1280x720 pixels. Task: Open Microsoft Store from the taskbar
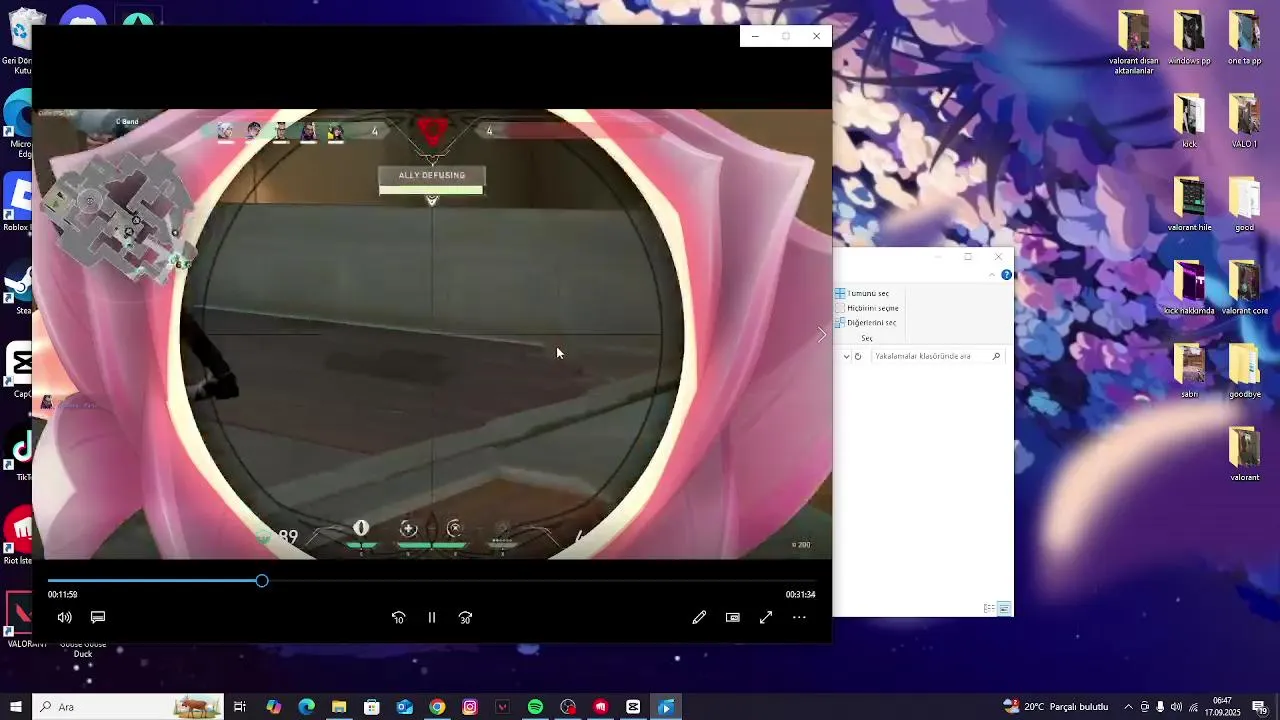pos(372,707)
